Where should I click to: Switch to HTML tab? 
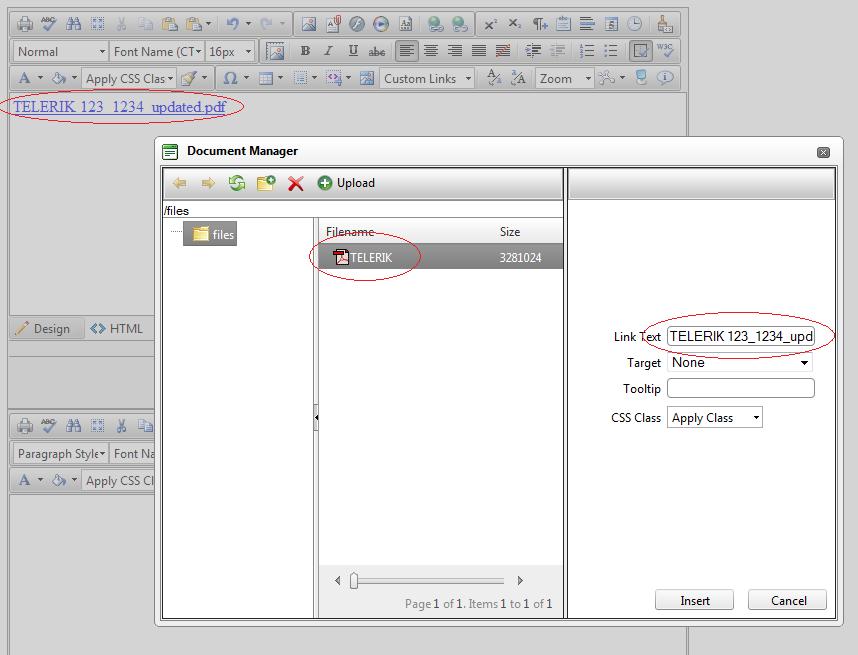click(x=117, y=328)
